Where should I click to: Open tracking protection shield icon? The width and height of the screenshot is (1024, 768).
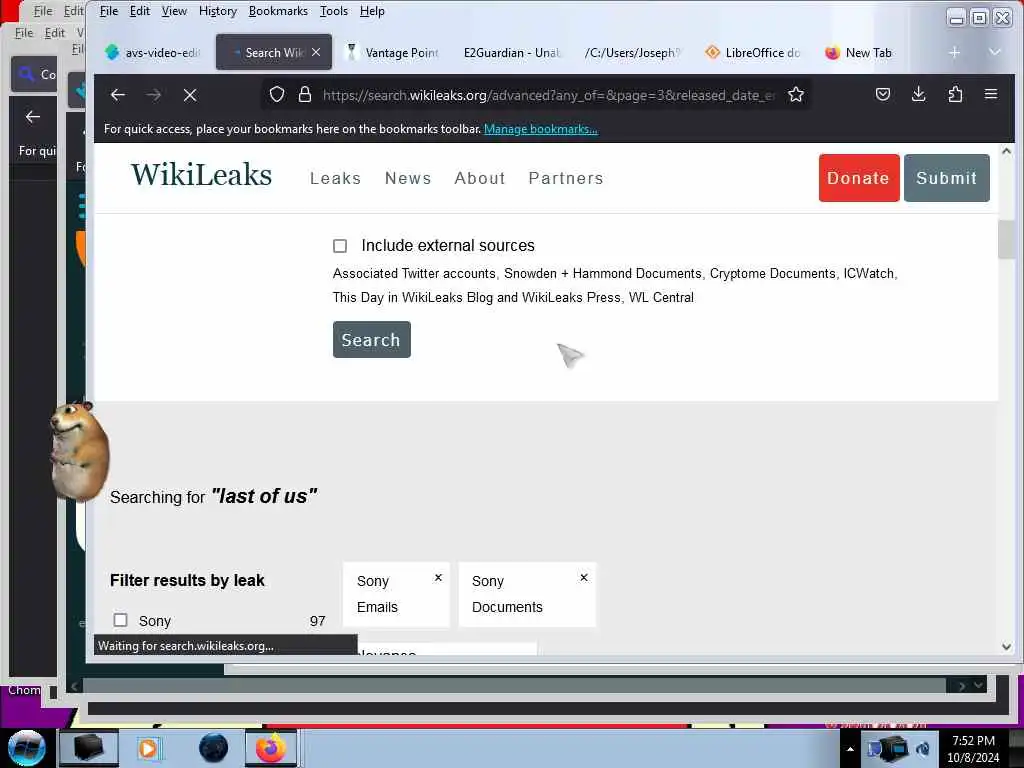[x=277, y=95]
